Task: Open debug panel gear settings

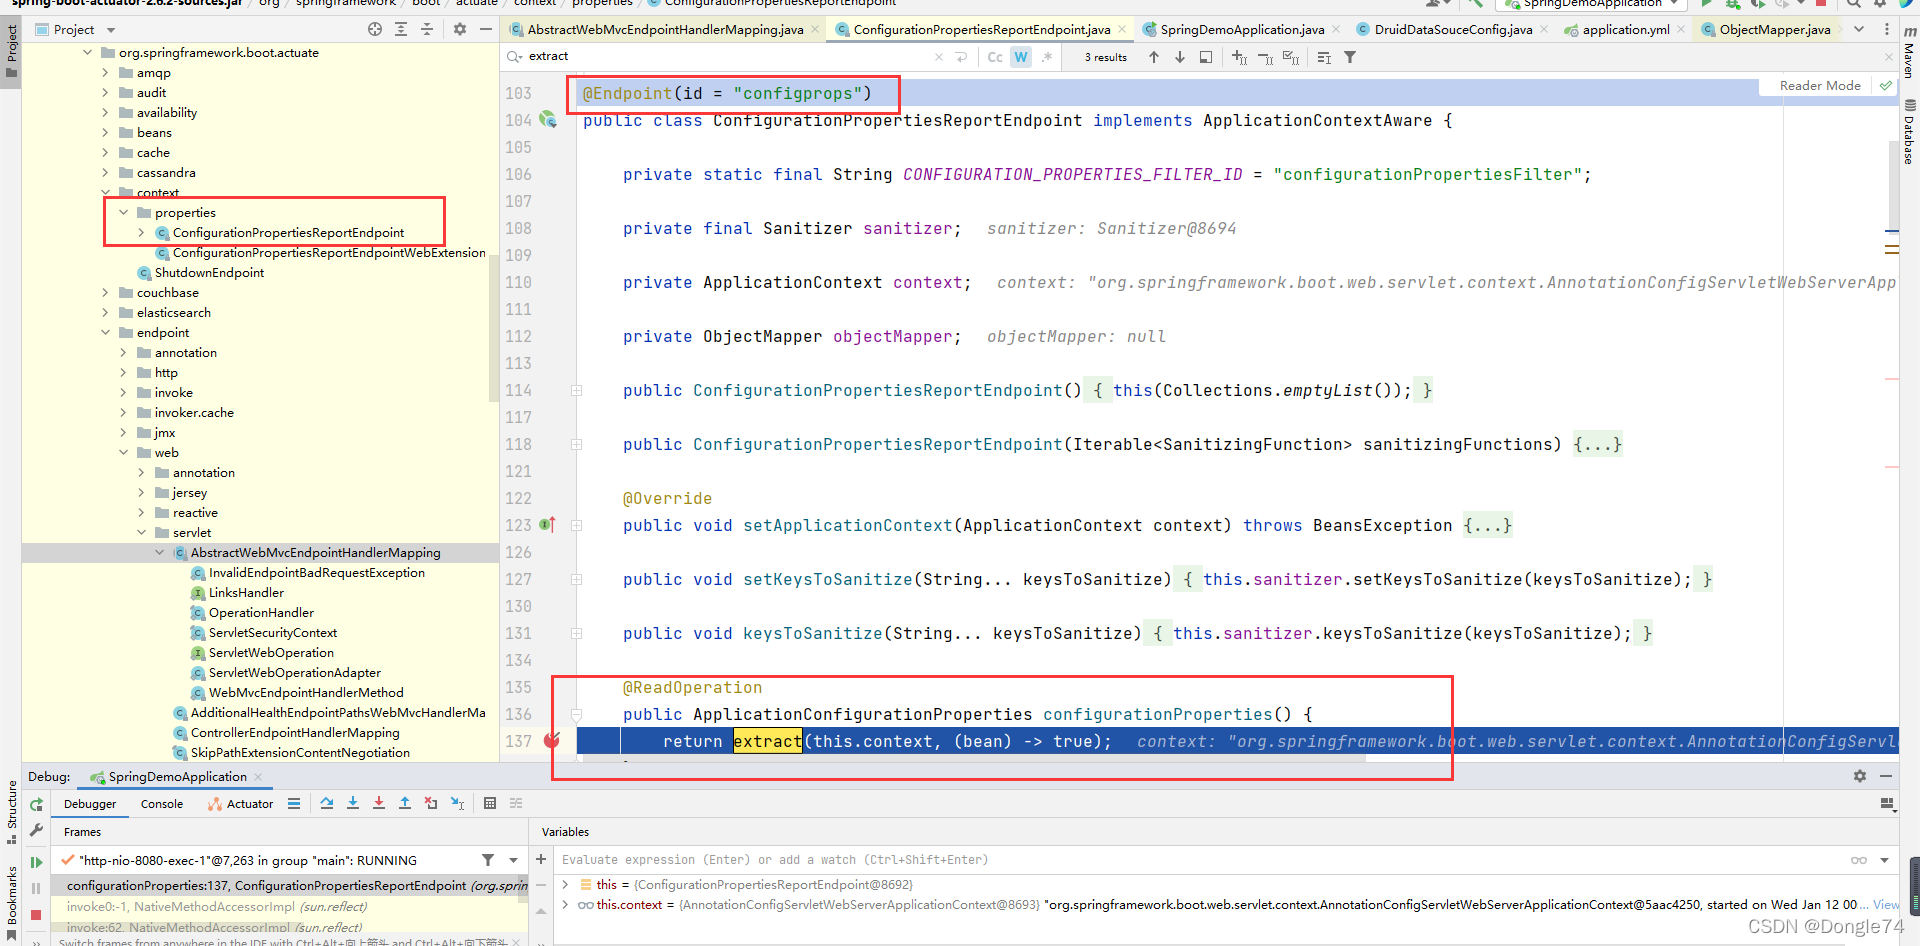Action: [x=1860, y=776]
